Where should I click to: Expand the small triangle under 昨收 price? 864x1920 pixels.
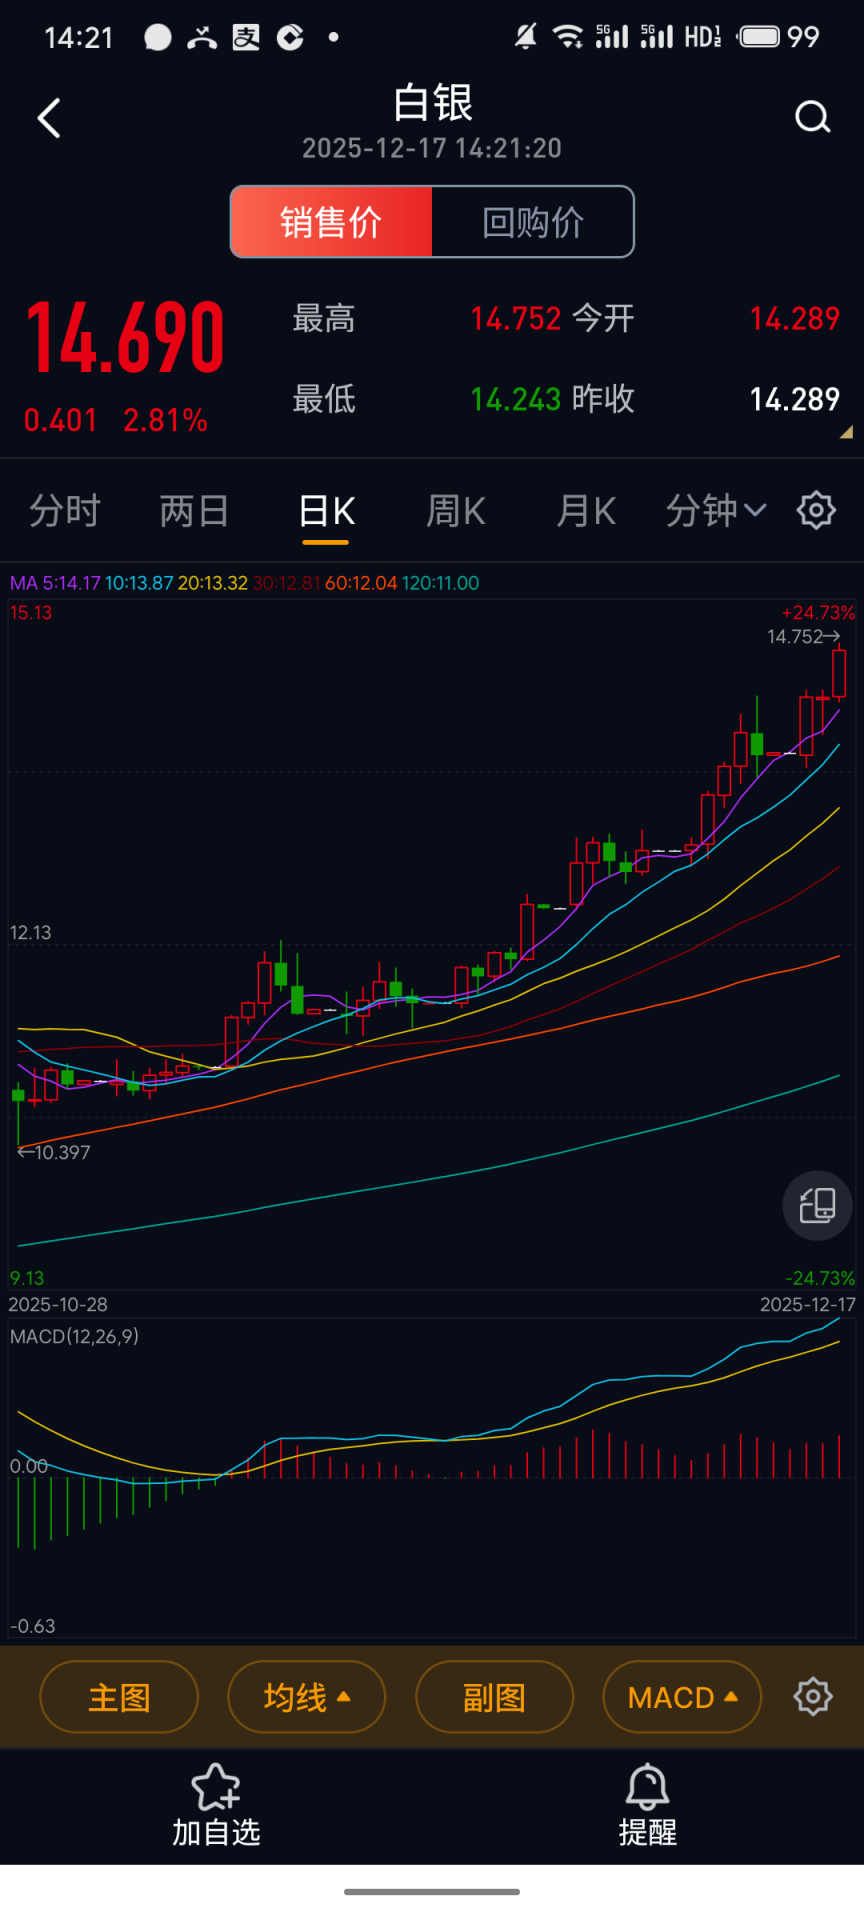tap(846, 432)
